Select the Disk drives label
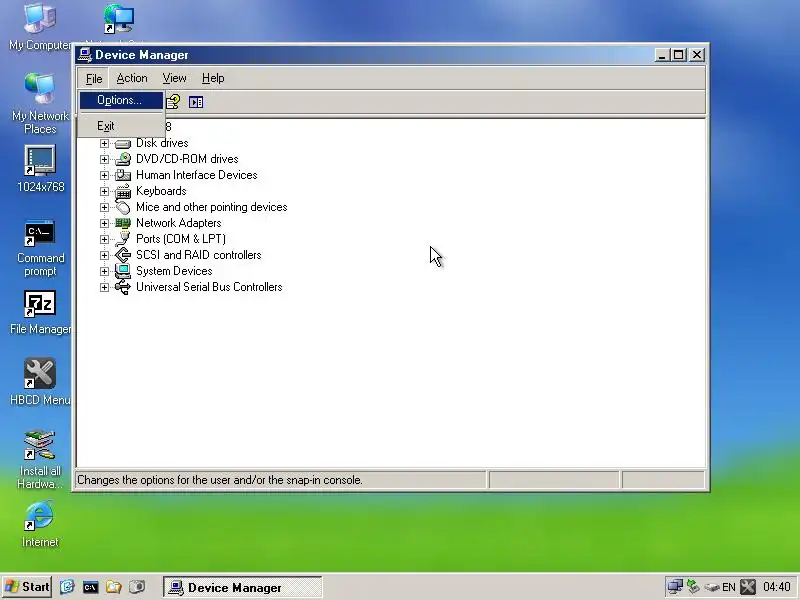The width and height of the screenshot is (800, 600). click(x=162, y=143)
